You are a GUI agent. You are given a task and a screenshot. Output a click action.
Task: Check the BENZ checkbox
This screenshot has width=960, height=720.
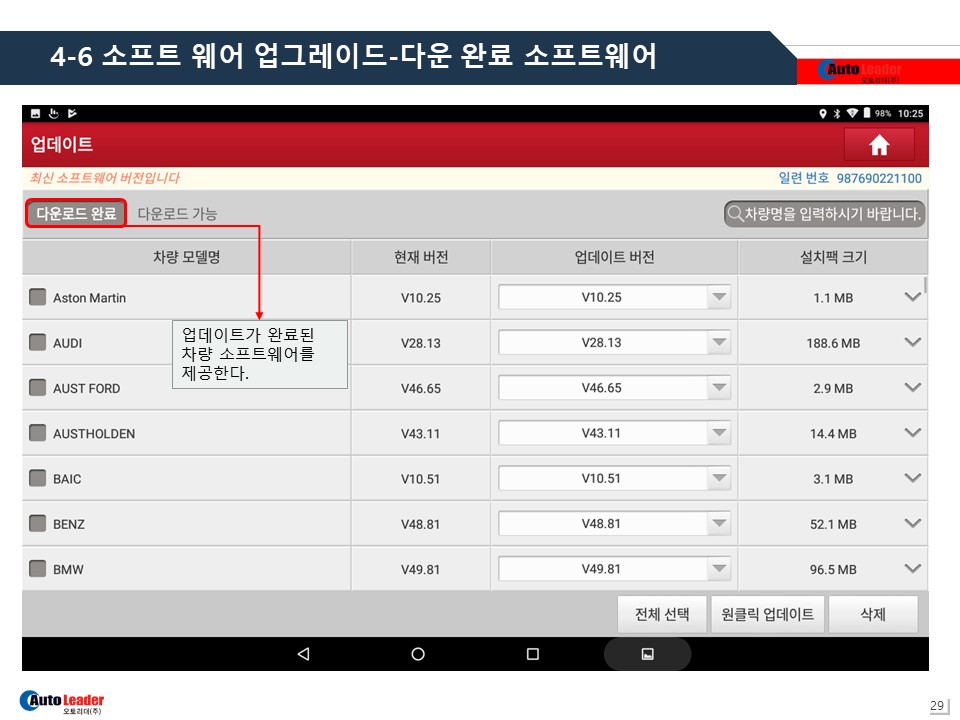[38, 523]
